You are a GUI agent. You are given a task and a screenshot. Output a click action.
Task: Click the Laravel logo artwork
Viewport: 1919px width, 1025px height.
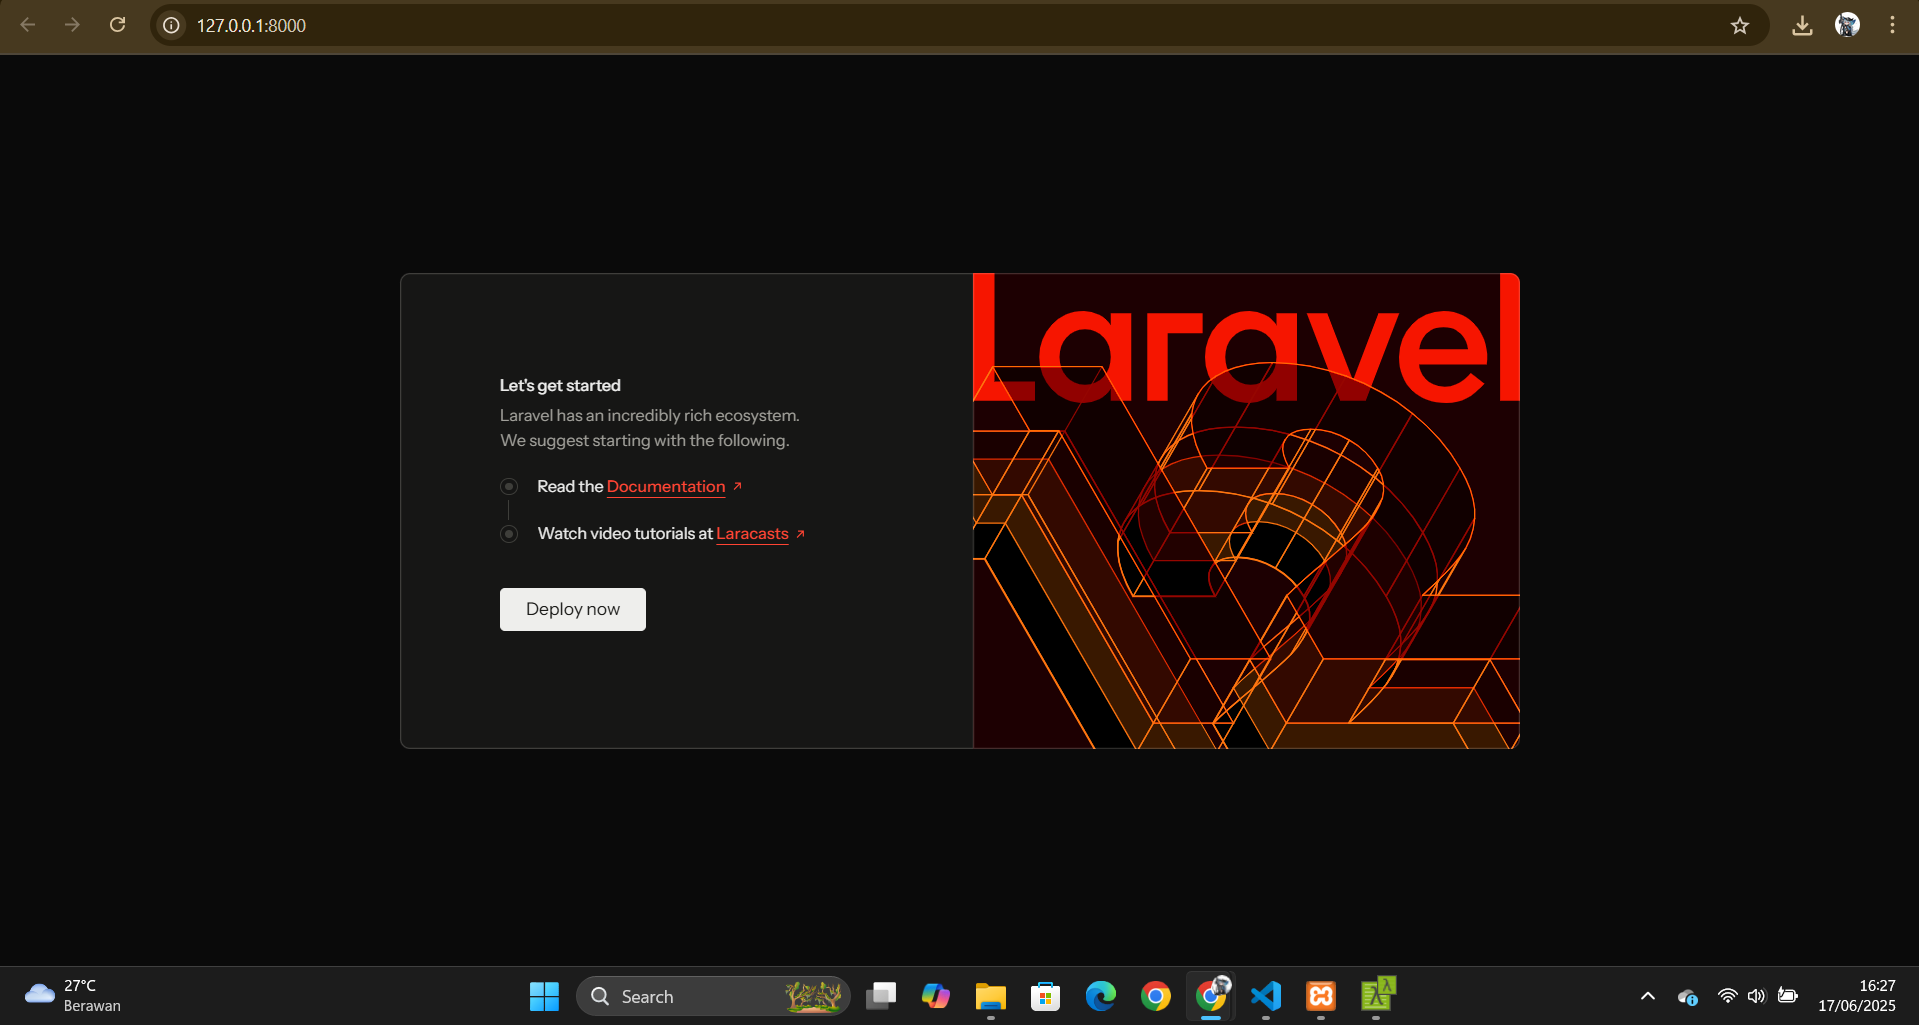point(1246,510)
